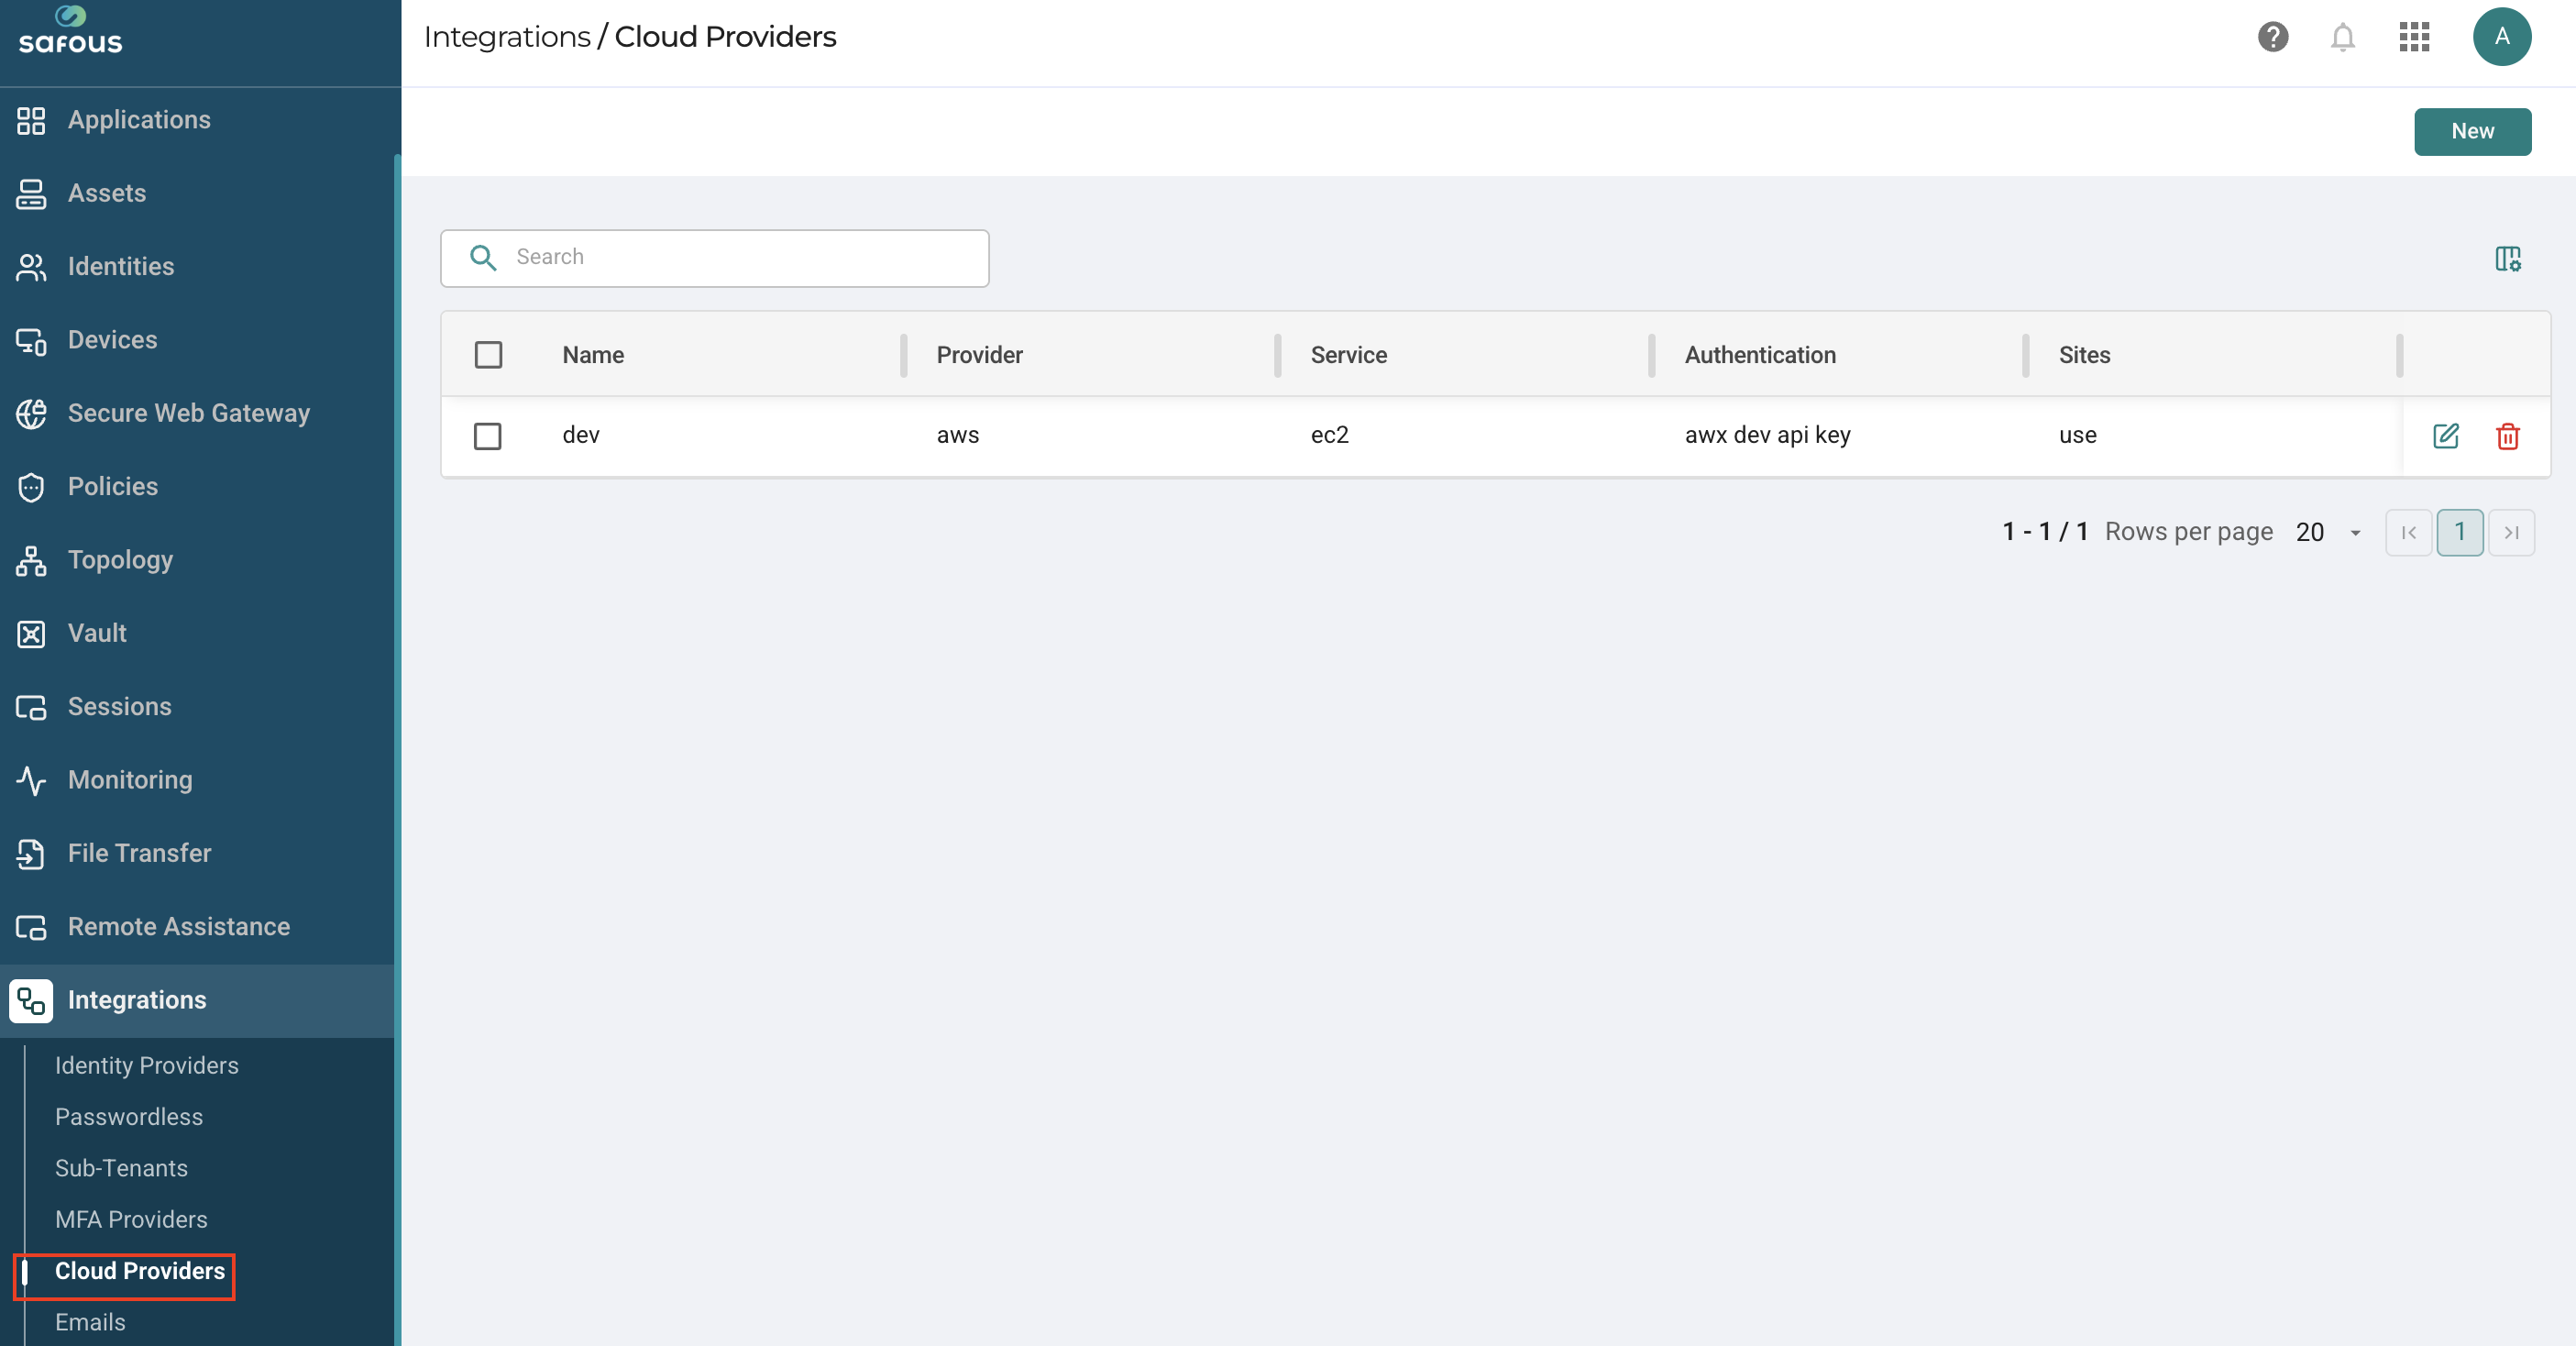The image size is (2576, 1346).
Task: Click the Safous logo
Action: click(x=70, y=30)
